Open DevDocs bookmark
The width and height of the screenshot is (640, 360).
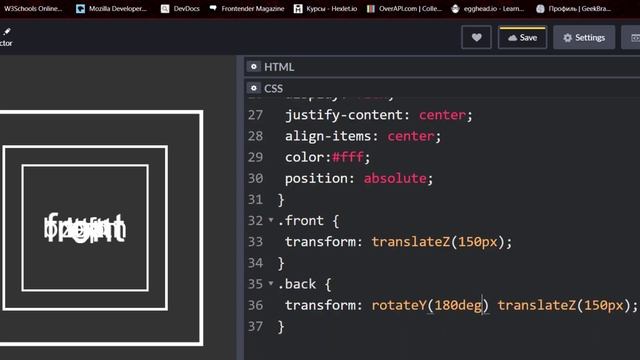180,9
